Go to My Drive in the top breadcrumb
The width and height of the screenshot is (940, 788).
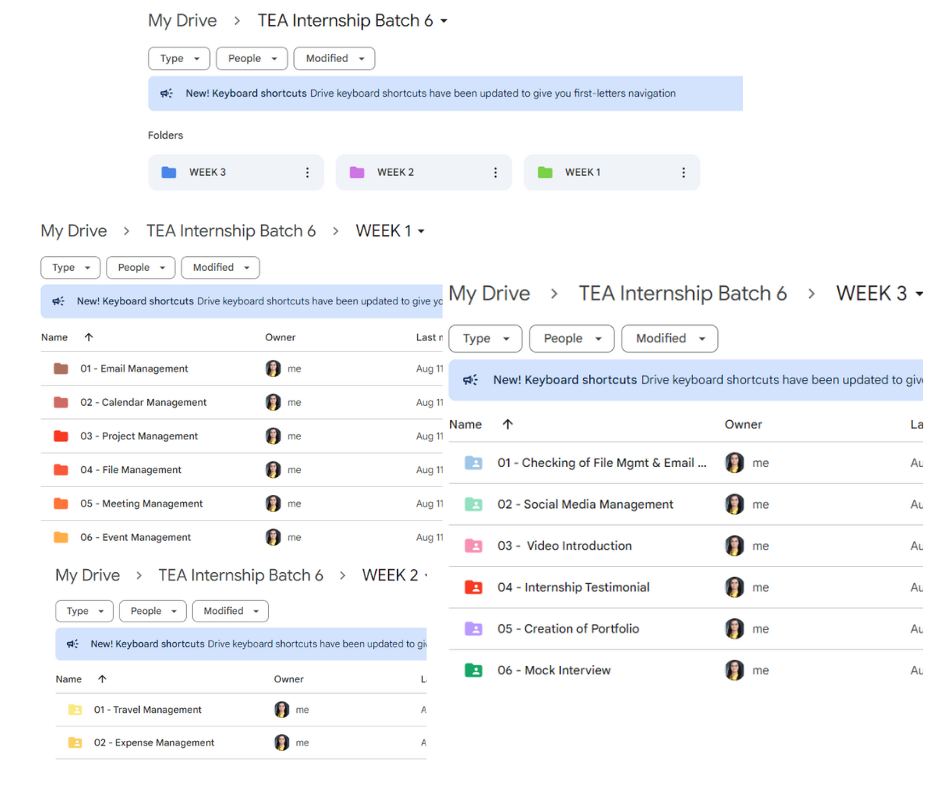(x=182, y=20)
